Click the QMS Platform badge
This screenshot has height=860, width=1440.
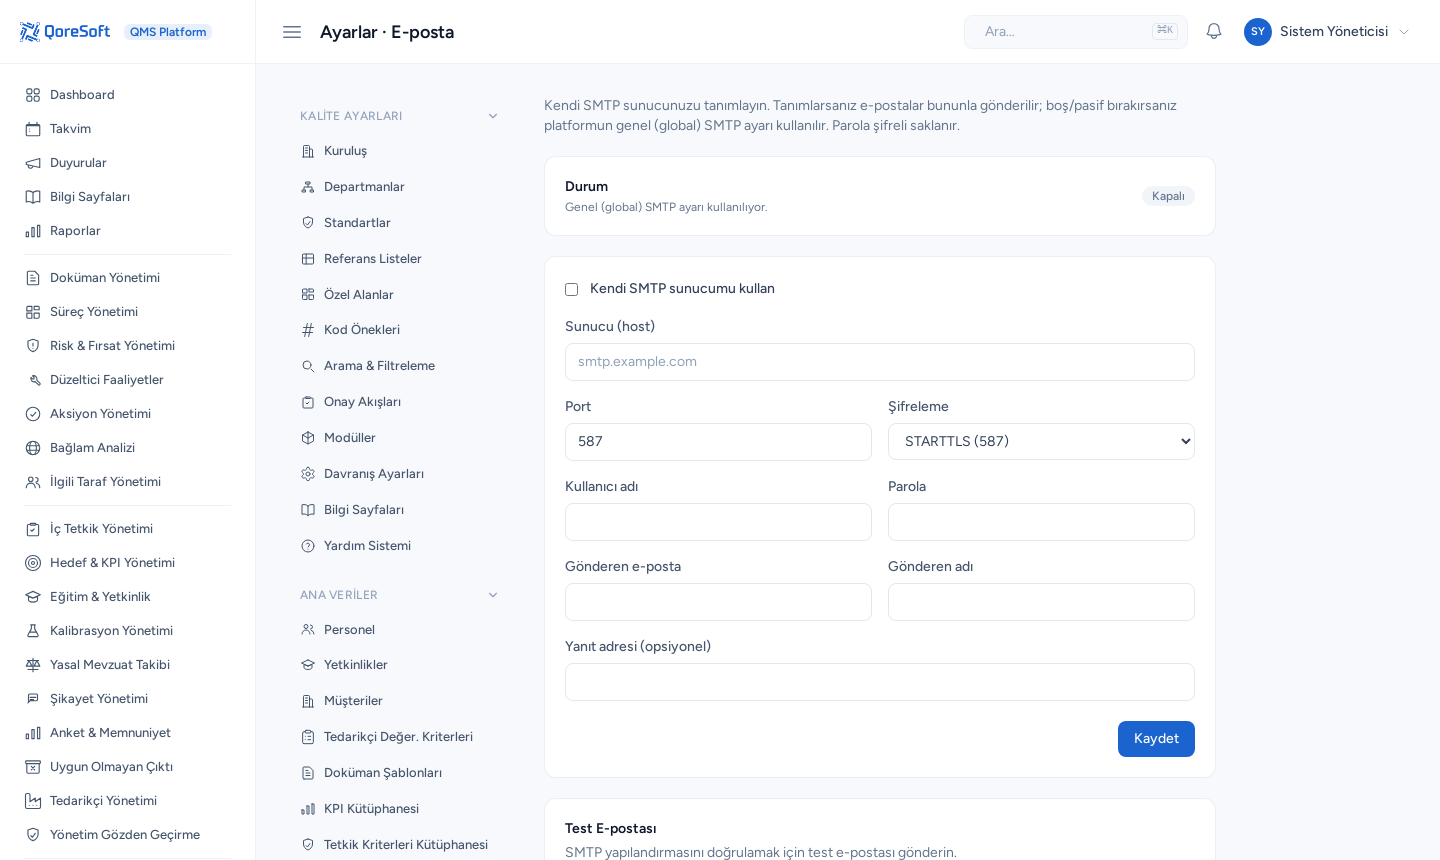coord(168,32)
